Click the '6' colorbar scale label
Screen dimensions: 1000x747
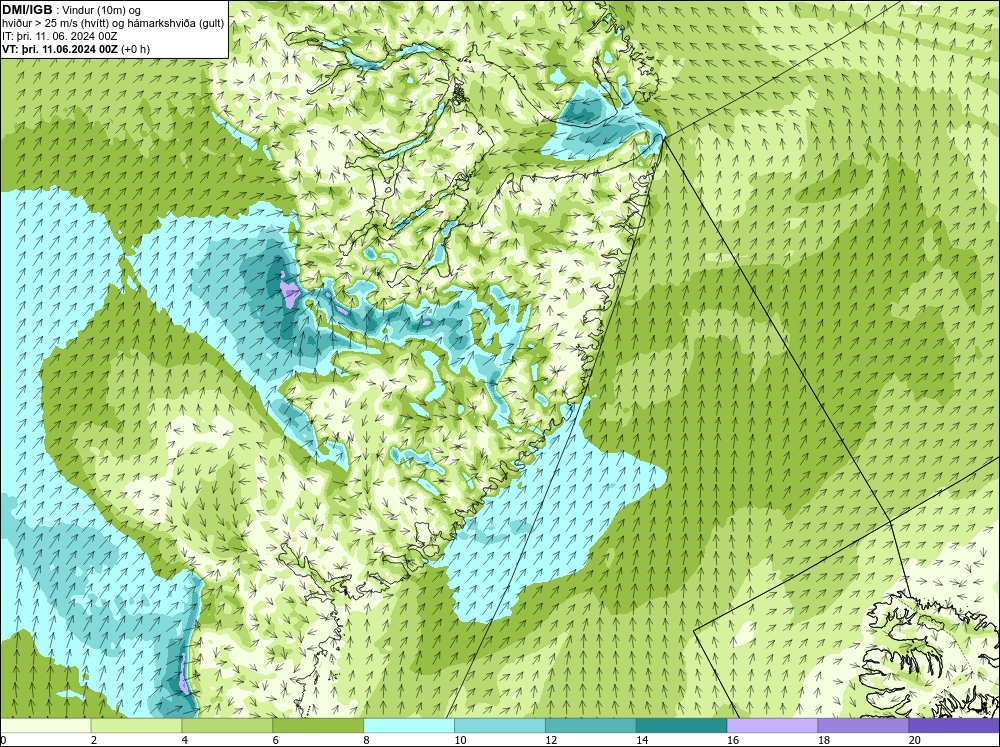pos(276,740)
